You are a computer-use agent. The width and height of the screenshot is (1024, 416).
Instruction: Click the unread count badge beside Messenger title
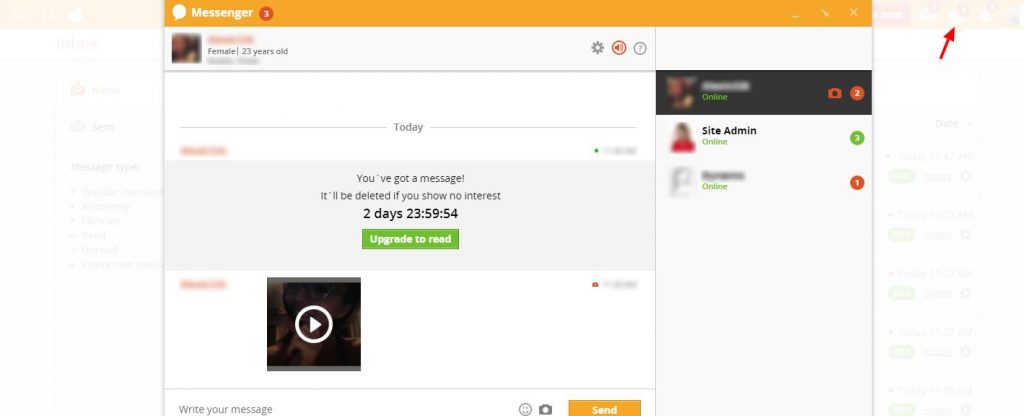point(266,13)
